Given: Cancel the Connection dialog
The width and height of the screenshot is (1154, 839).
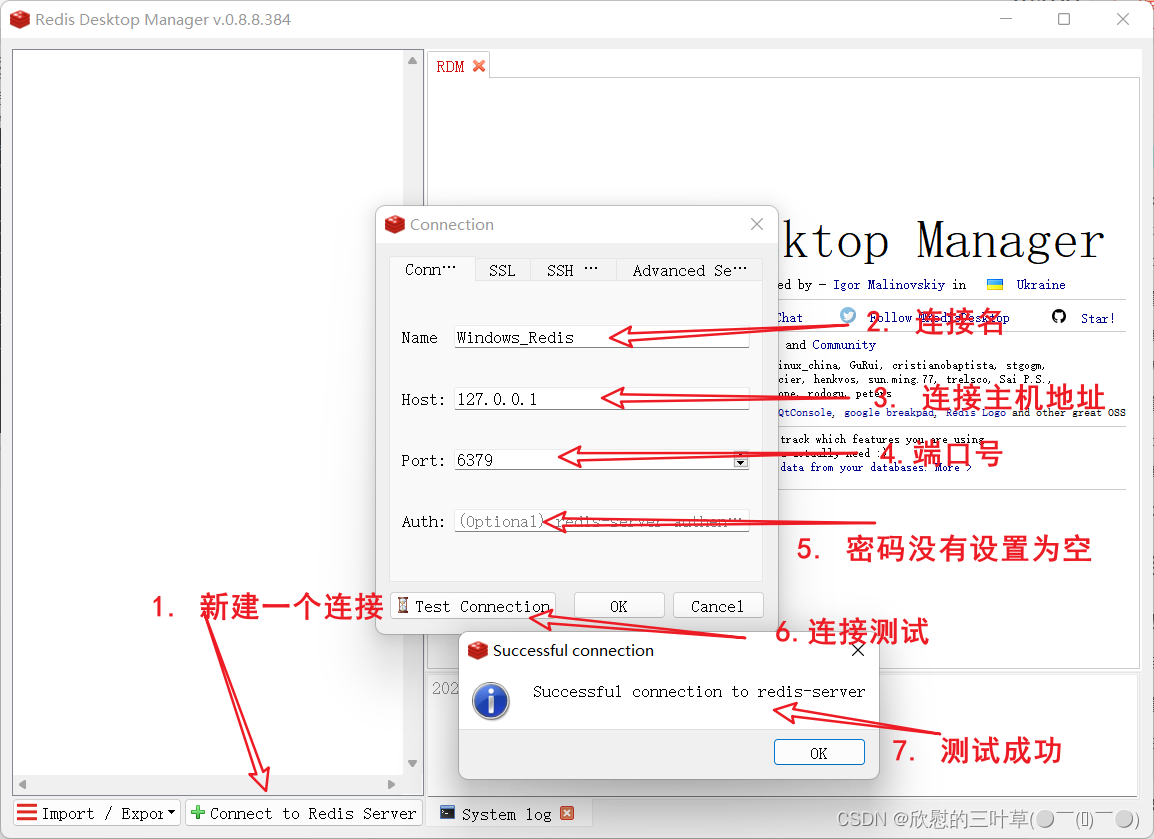Looking at the screenshot, I should pos(718,606).
